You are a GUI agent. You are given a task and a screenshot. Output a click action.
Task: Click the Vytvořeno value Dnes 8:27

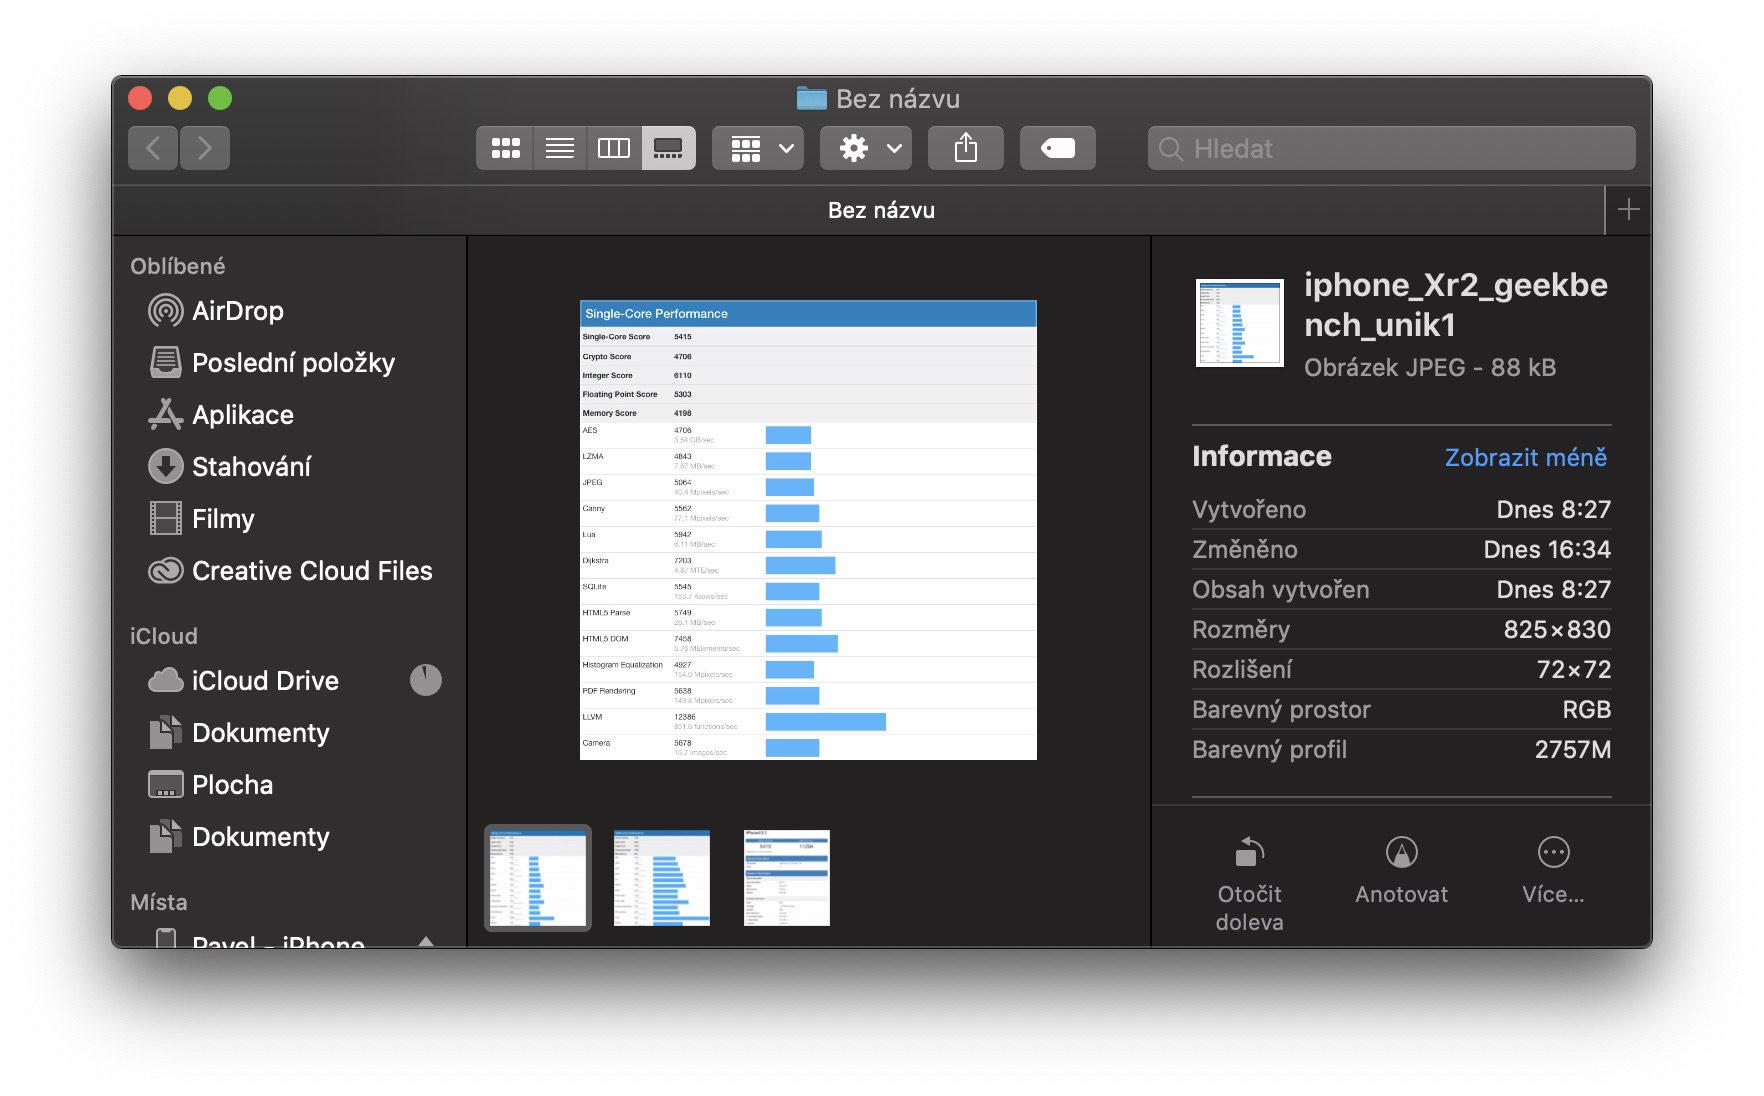pos(1553,509)
